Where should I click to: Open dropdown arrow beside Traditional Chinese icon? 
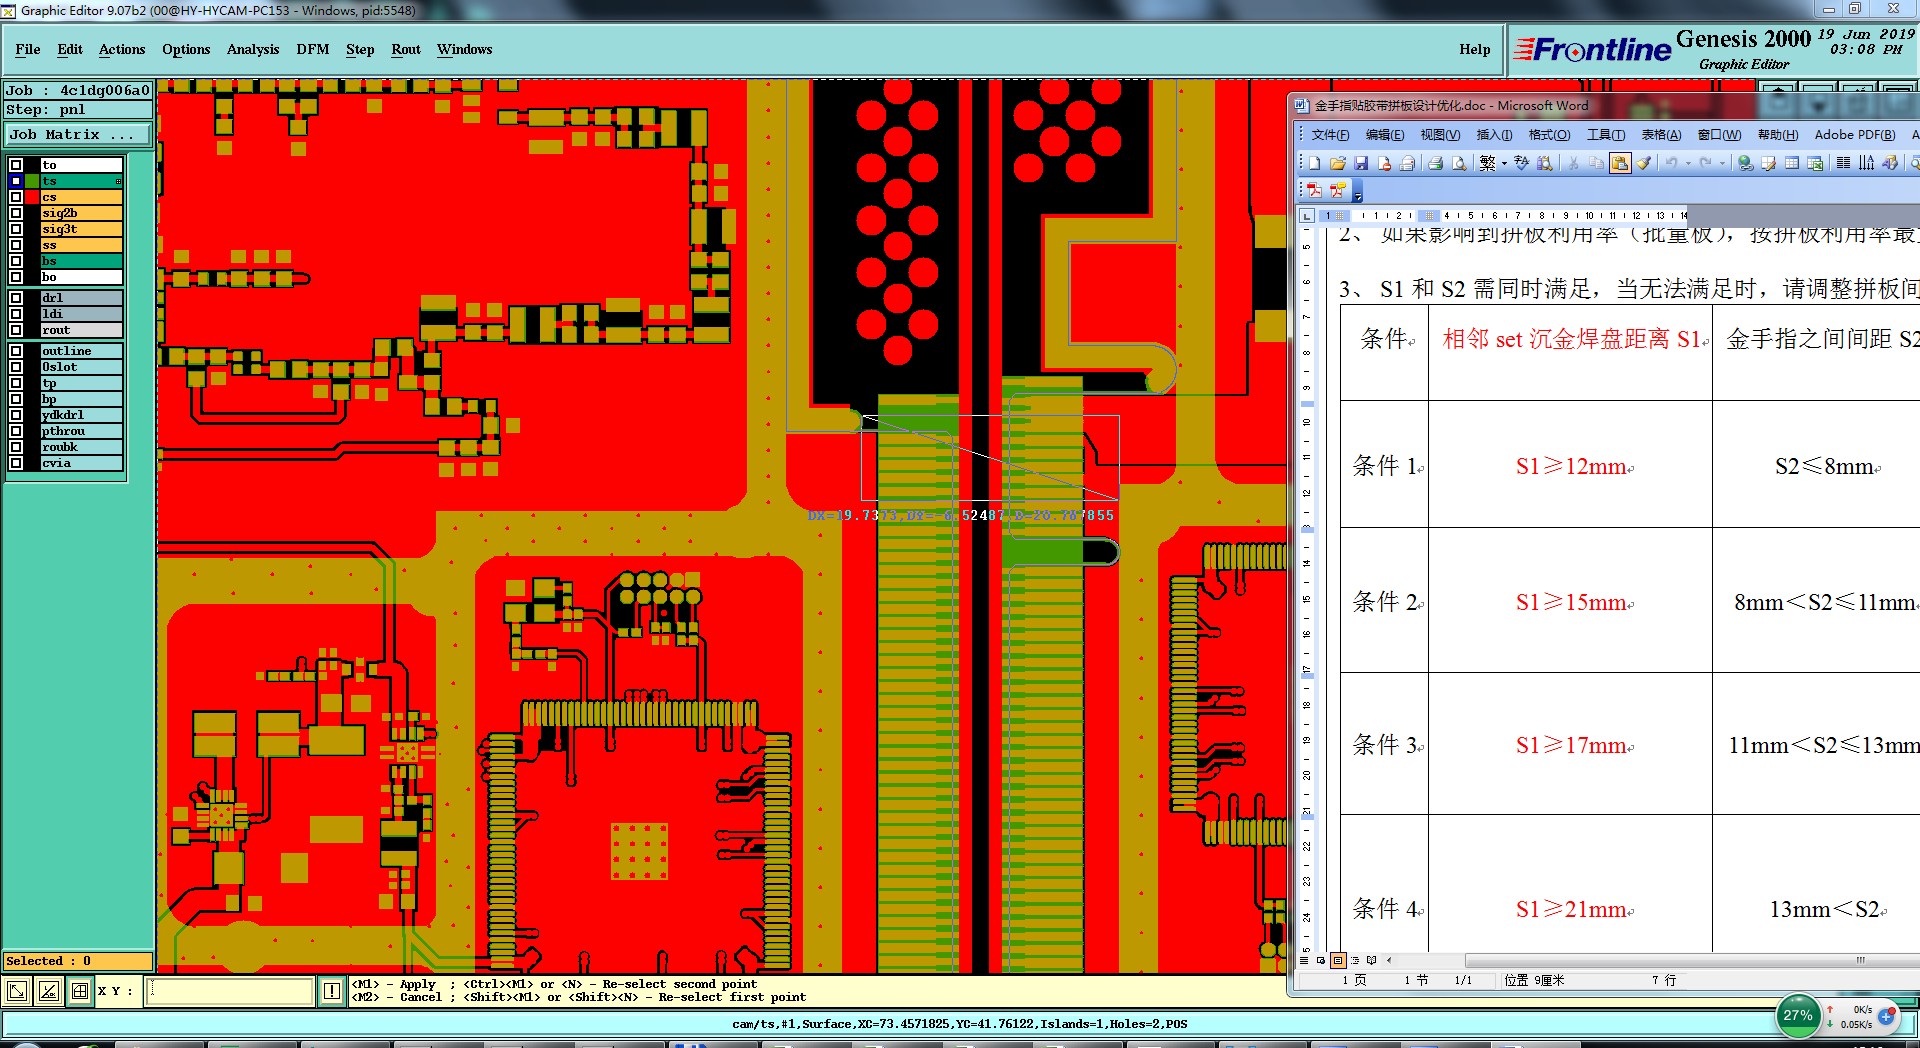[x=1504, y=163]
